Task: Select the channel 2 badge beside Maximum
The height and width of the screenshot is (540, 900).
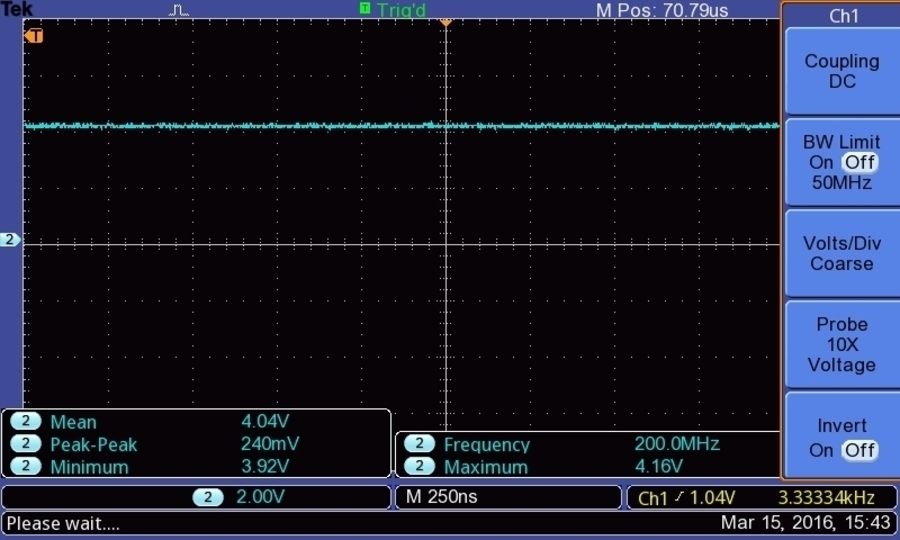Action: coord(419,466)
